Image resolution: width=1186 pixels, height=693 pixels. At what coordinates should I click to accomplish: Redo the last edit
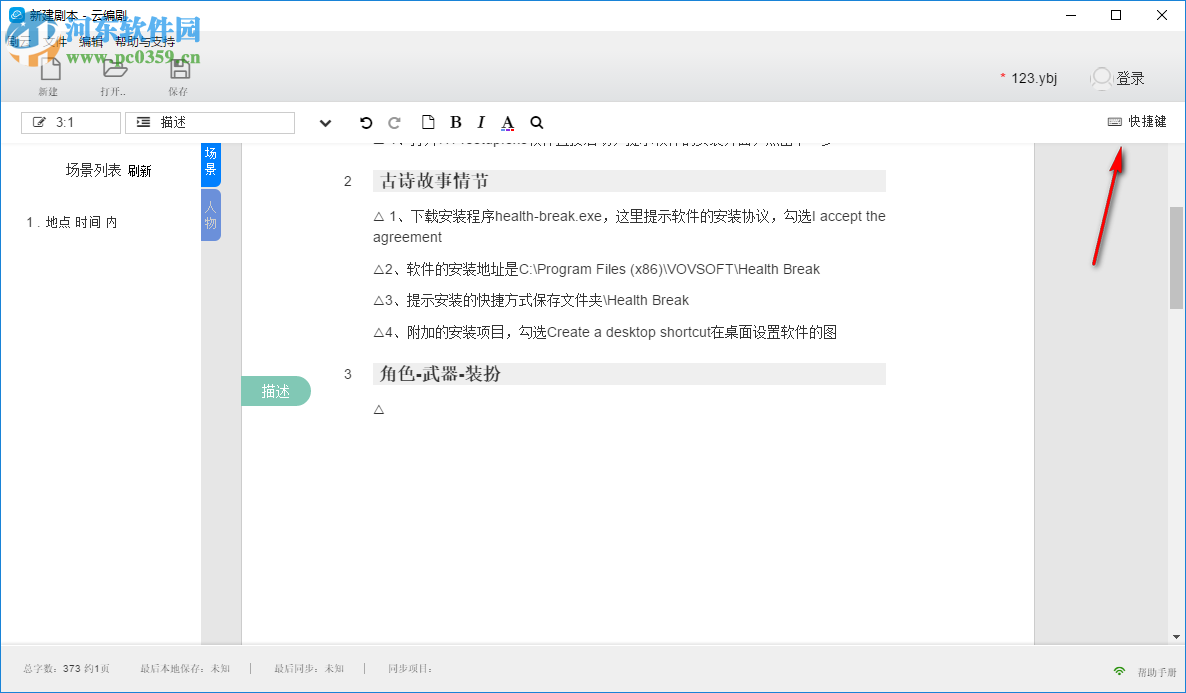394,122
